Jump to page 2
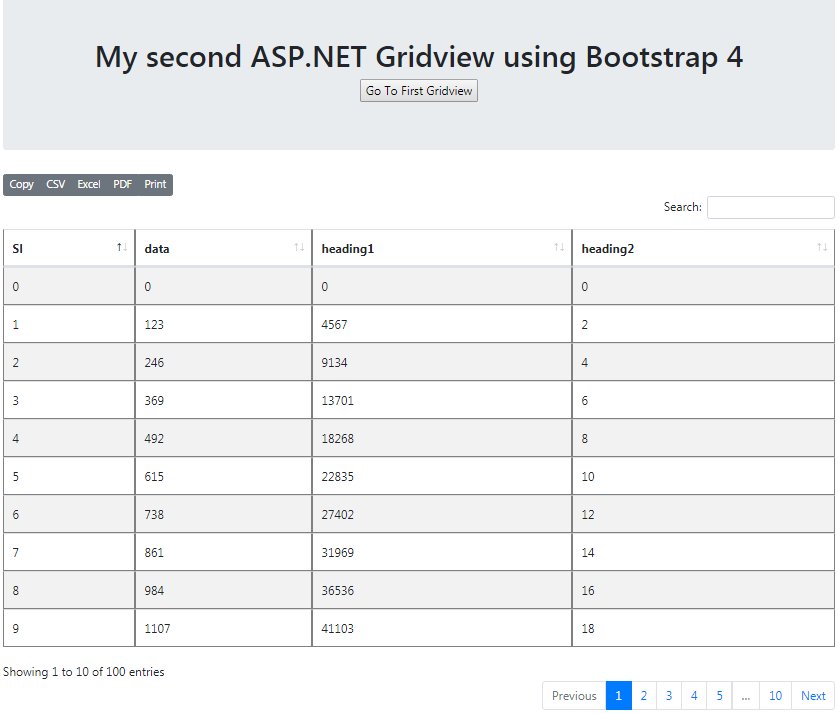 (644, 696)
